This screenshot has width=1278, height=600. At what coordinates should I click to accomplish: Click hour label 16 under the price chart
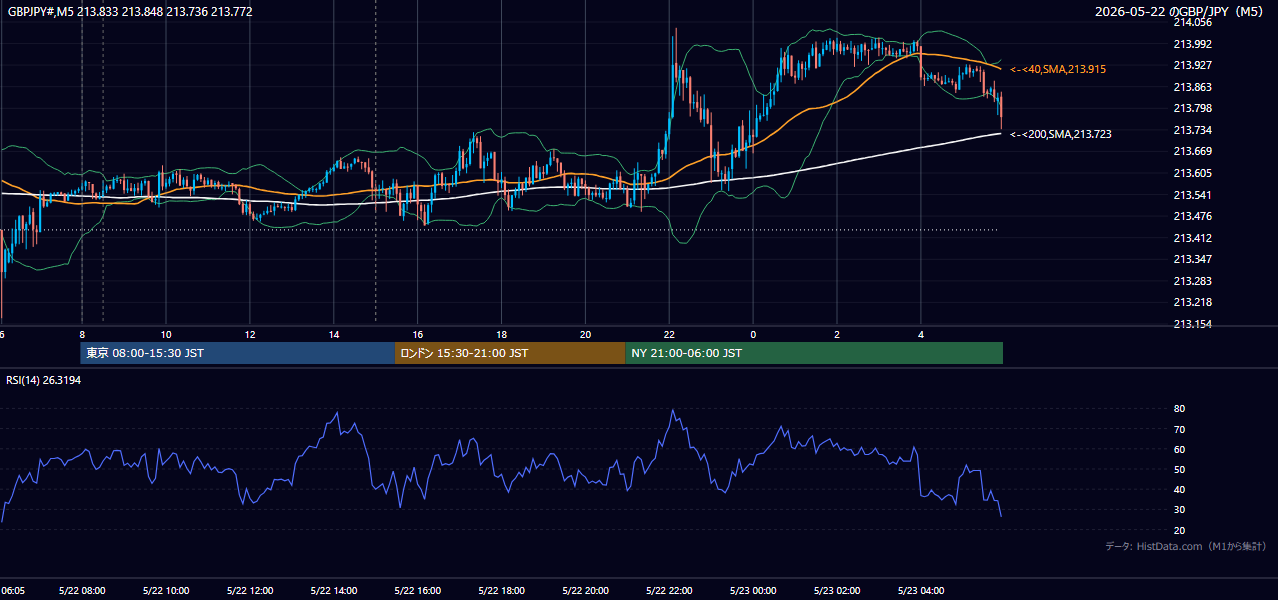(418, 334)
